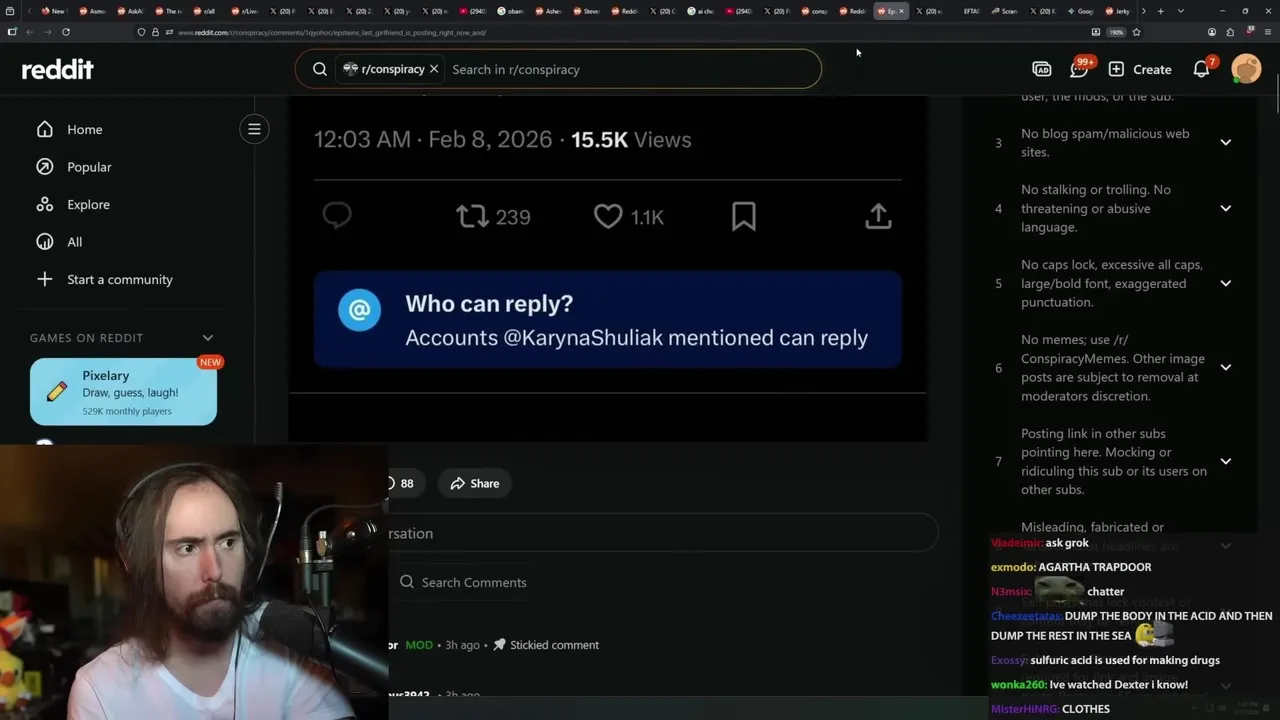Switch to the r/all tab
Viewport: 1280px width, 720px height.
(204, 11)
